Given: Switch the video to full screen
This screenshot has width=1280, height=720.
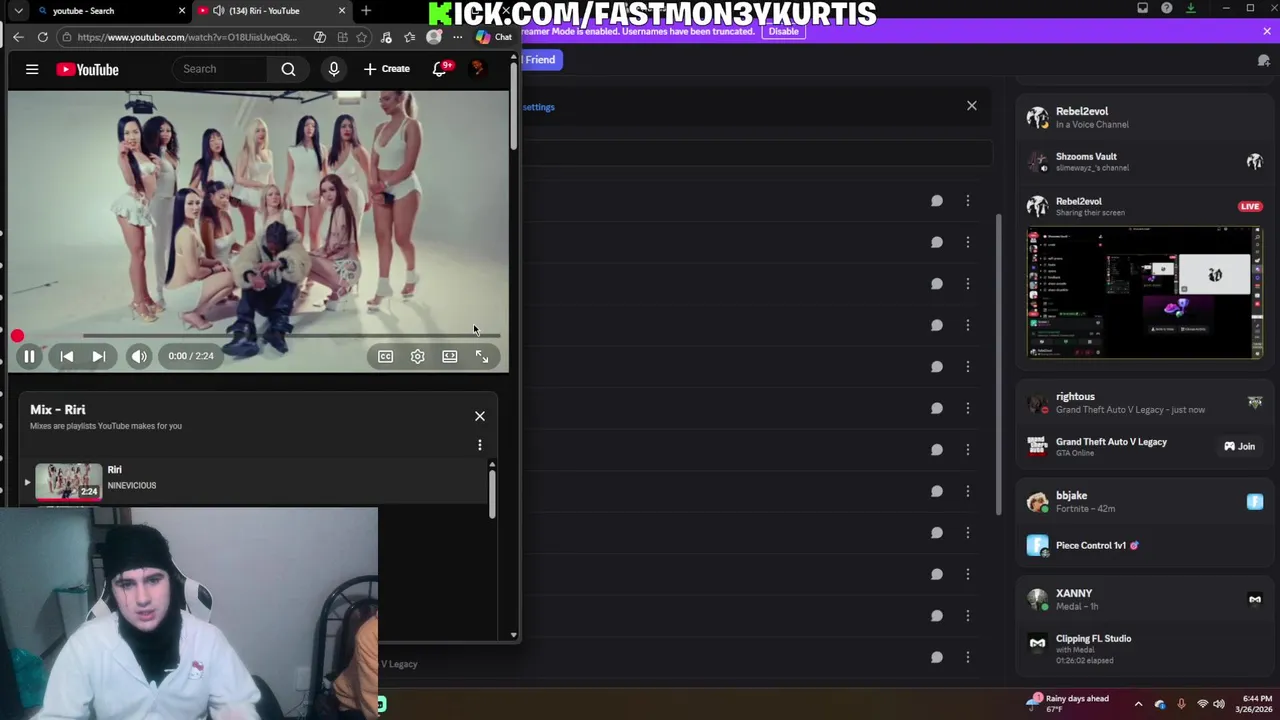Looking at the screenshot, I should tap(482, 356).
